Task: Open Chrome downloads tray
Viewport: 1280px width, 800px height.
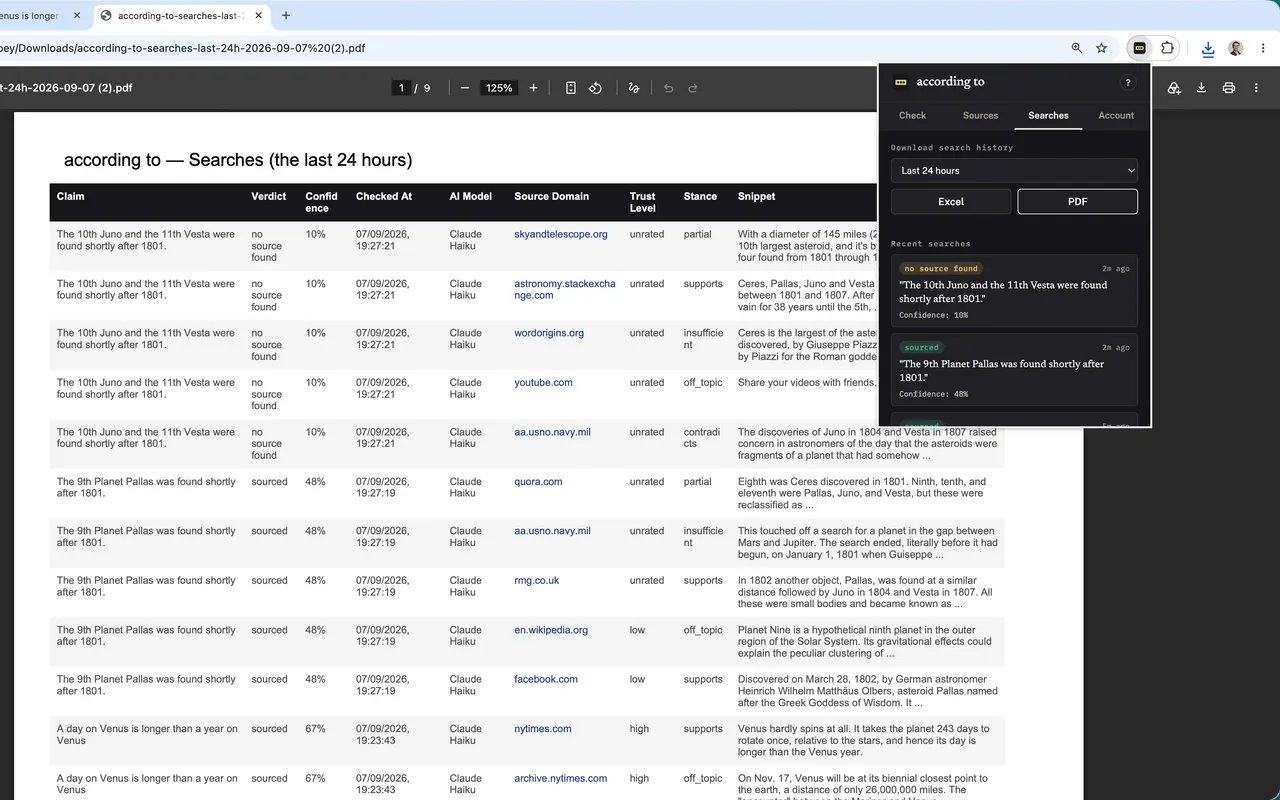Action: [x=1208, y=48]
